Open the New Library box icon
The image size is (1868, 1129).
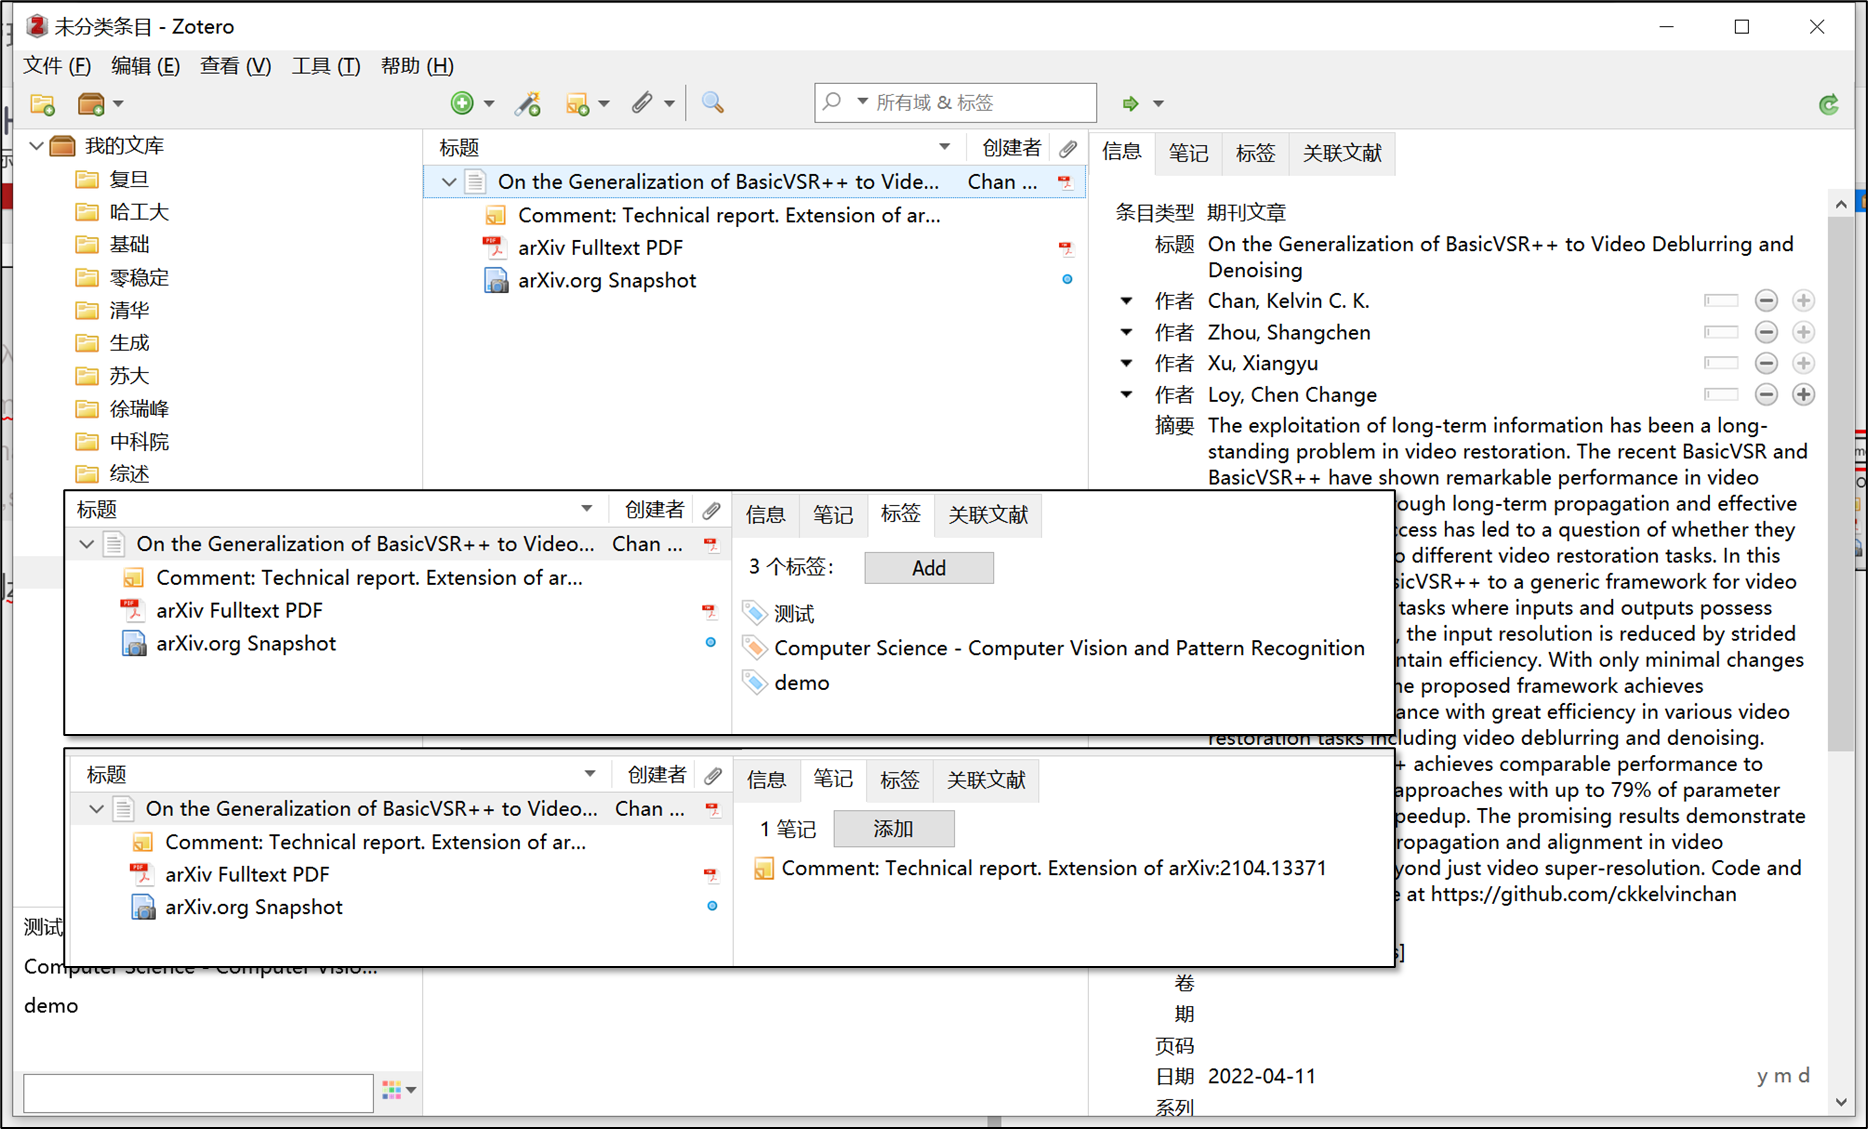click(91, 103)
